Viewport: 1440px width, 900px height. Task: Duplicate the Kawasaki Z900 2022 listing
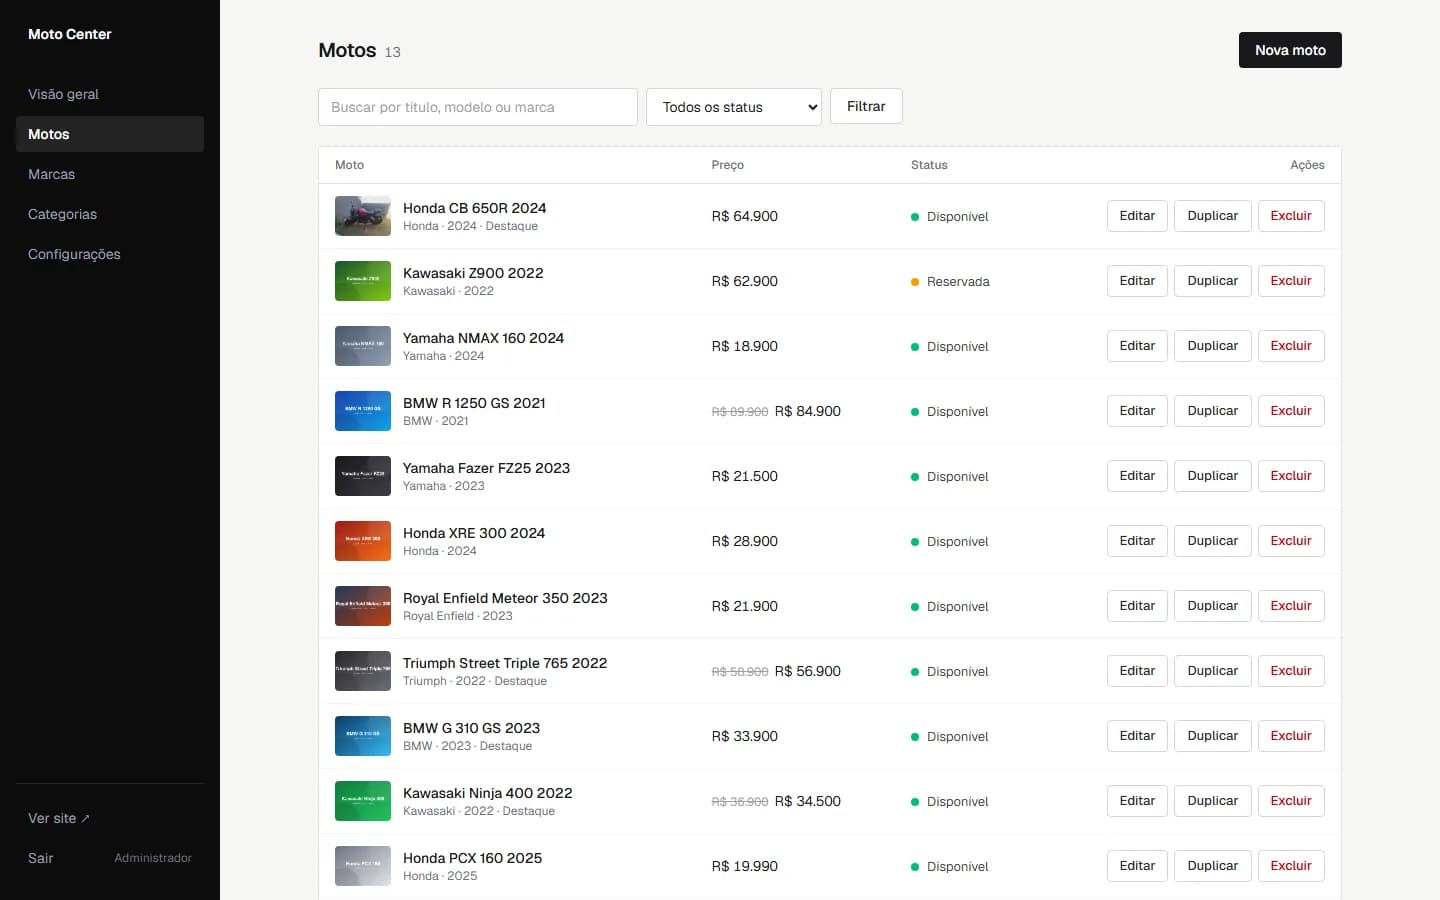tap(1212, 281)
